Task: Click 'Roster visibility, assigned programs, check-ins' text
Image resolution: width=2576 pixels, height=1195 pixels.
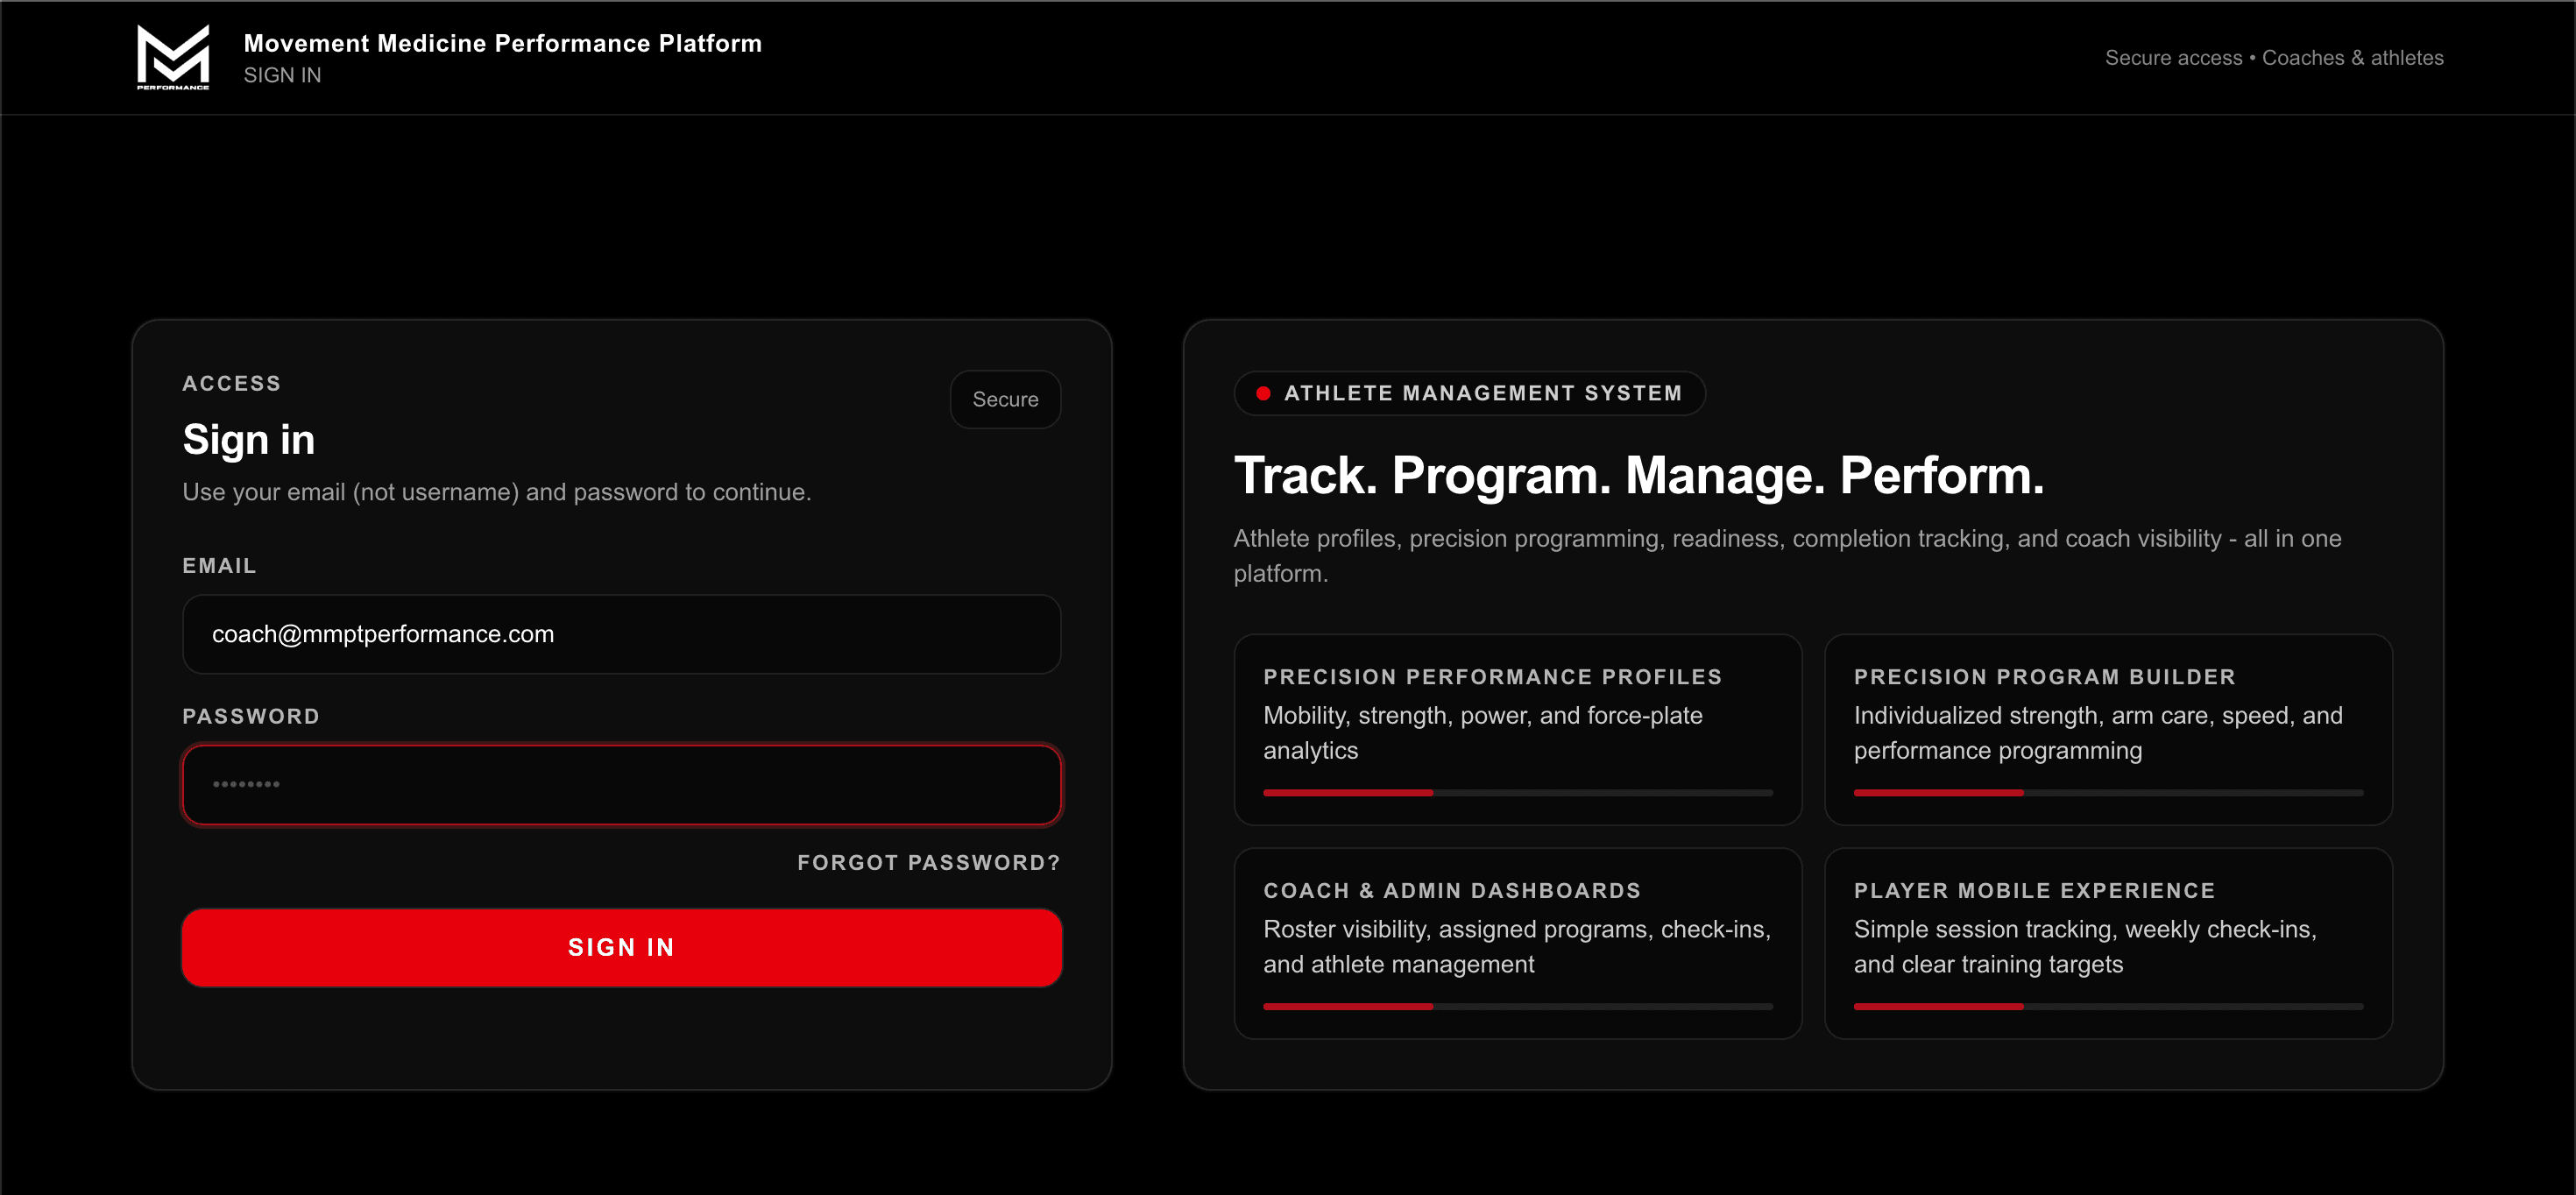Action: [1516, 946]
